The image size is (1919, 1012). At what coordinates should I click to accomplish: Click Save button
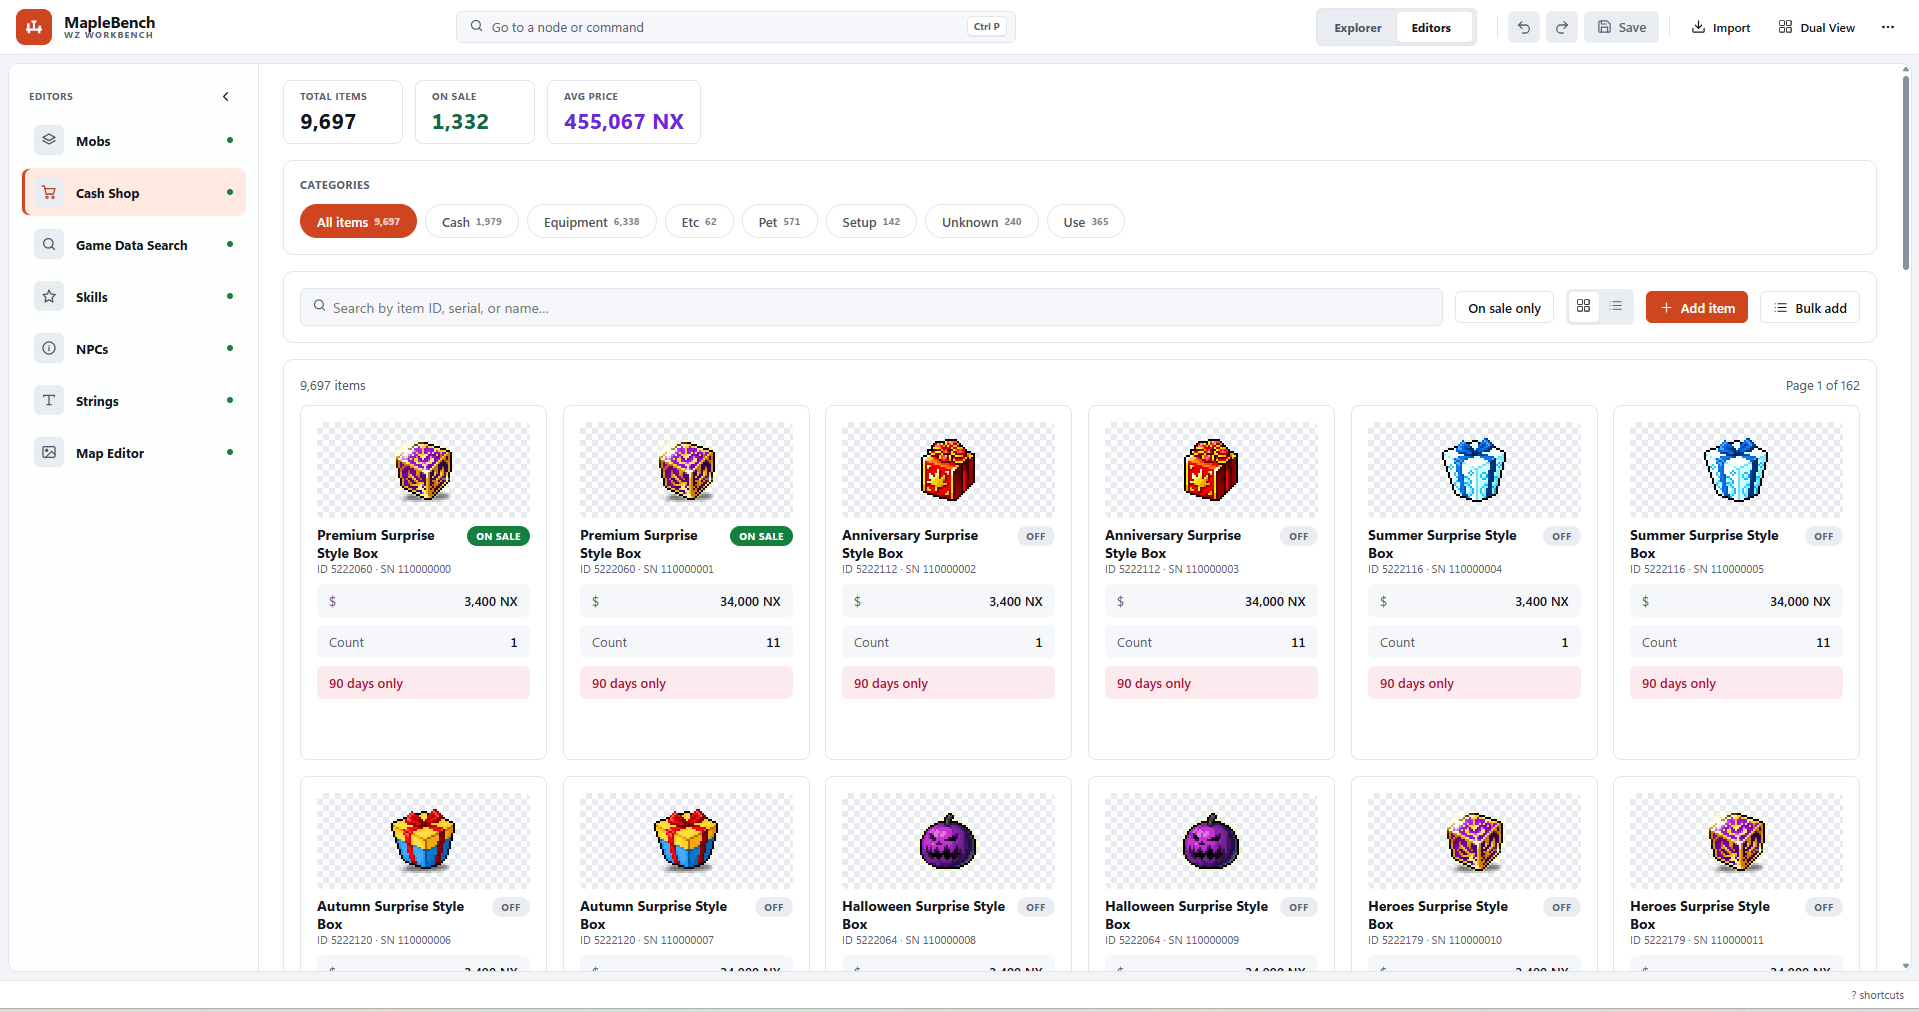[1621, 27]
